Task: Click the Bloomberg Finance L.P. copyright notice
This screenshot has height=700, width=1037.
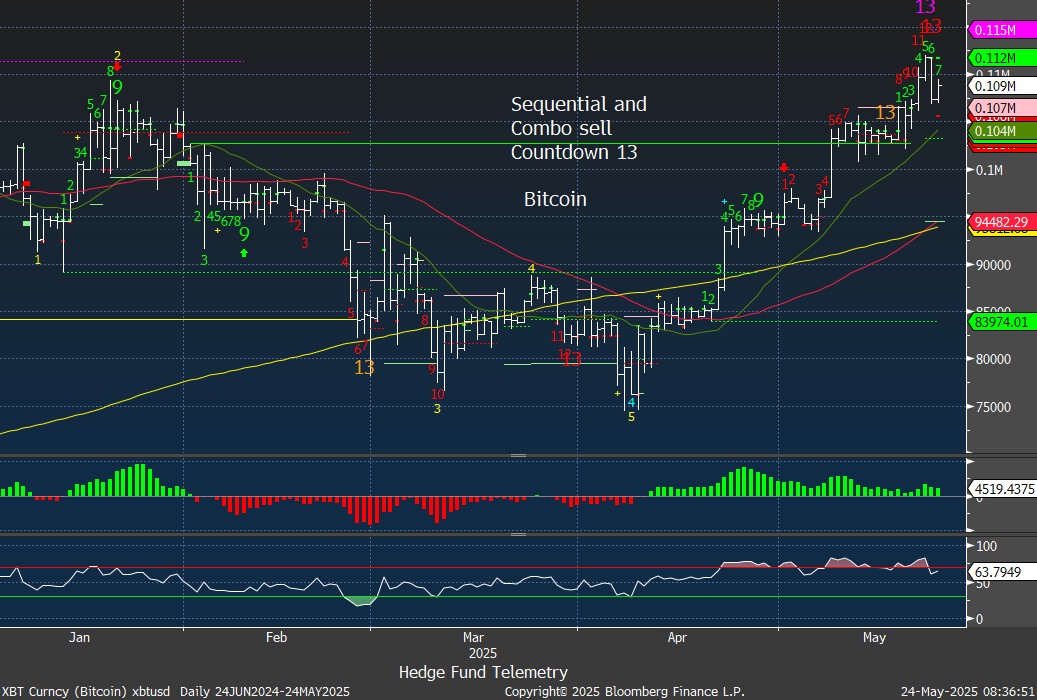Action: pos(624,691)
